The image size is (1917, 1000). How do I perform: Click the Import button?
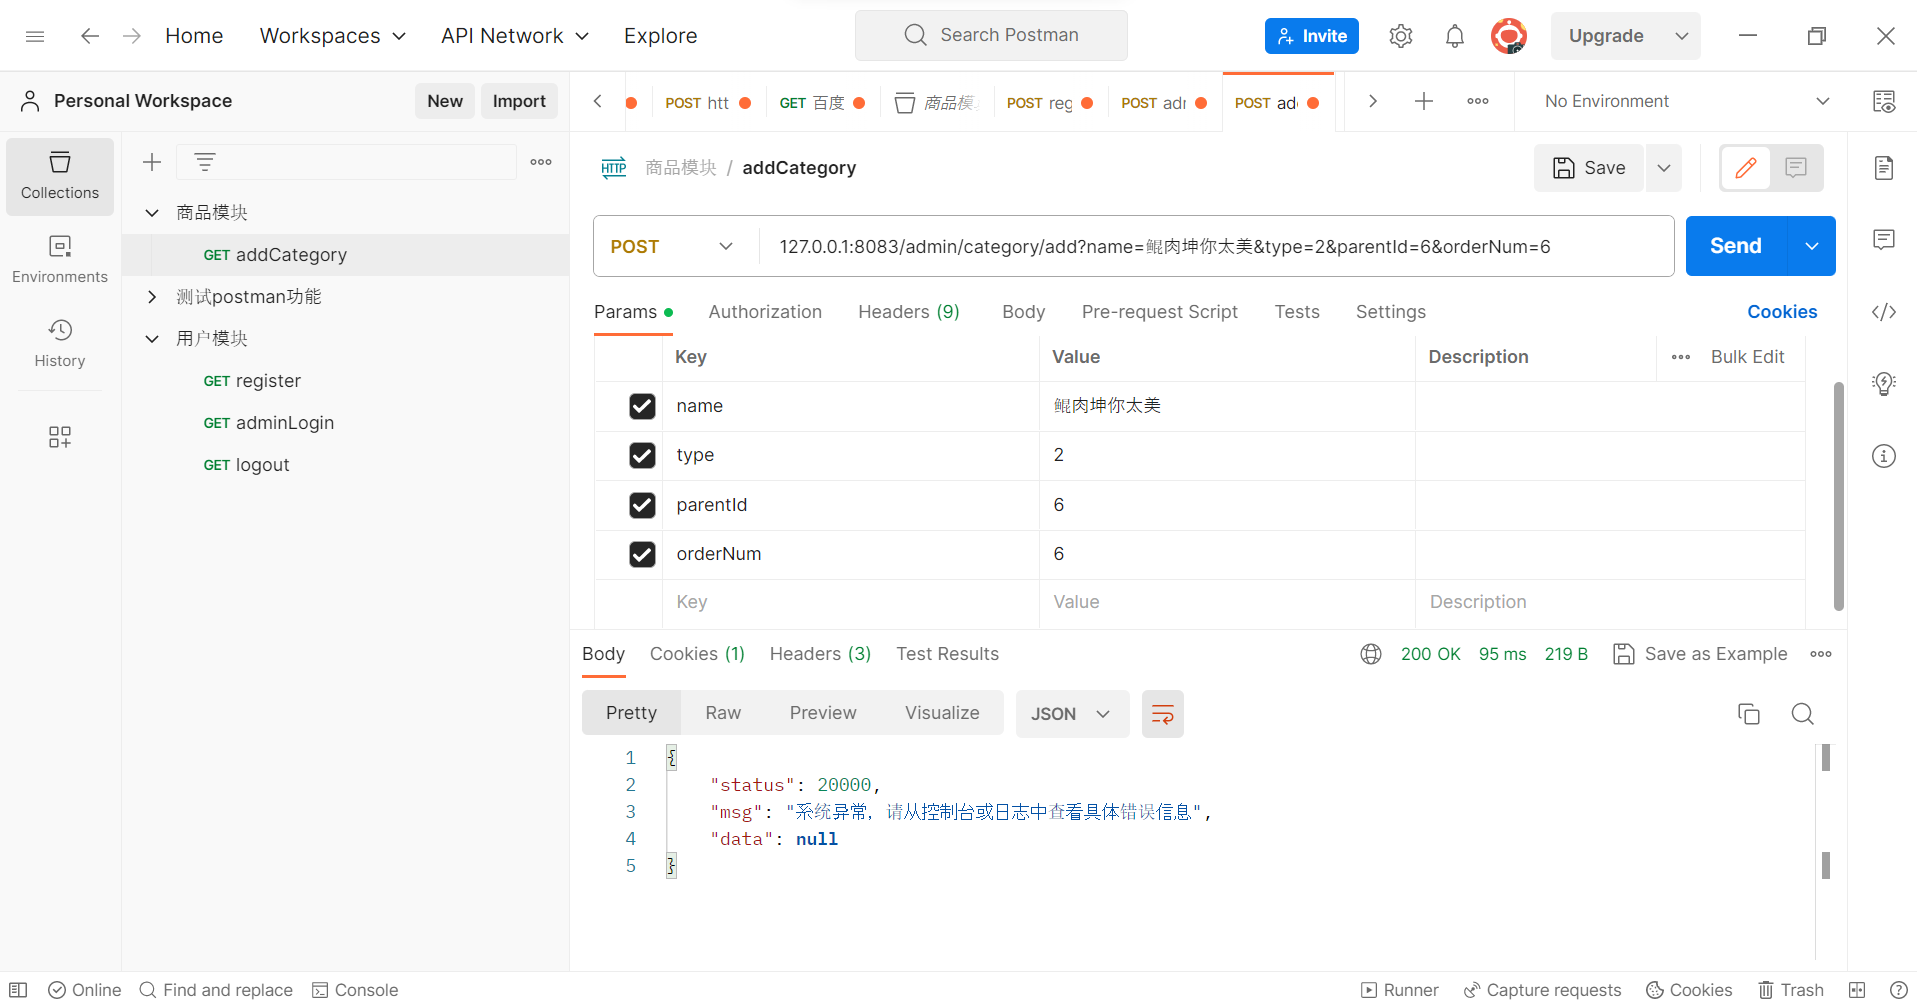519,101
